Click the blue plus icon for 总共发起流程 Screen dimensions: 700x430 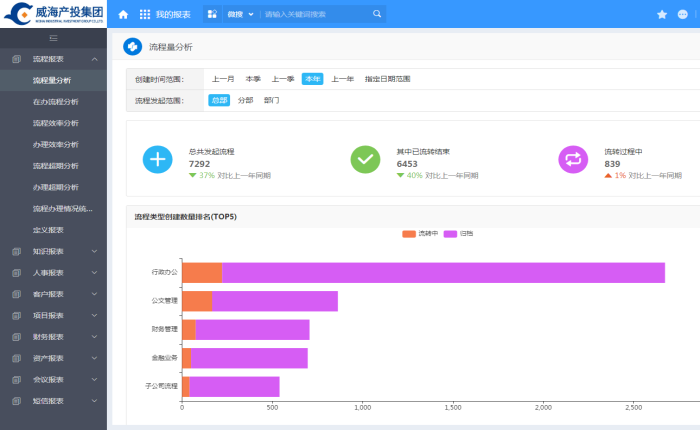point(157,159)
